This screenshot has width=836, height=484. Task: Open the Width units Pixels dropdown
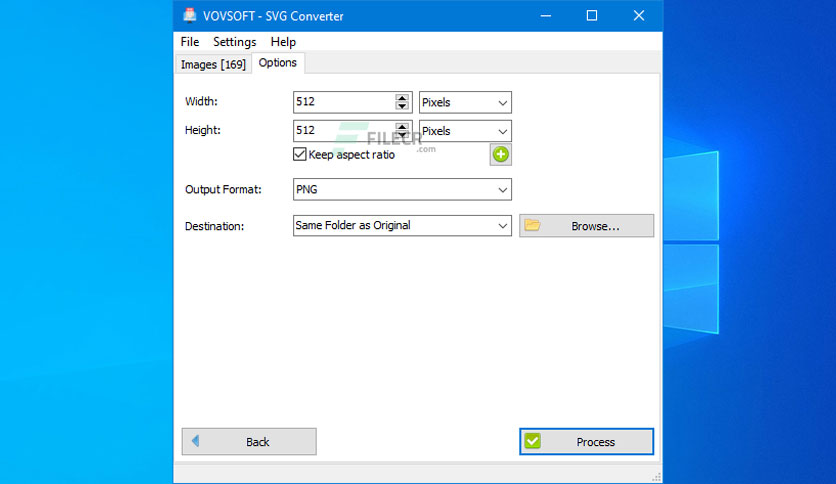[465, 102]
